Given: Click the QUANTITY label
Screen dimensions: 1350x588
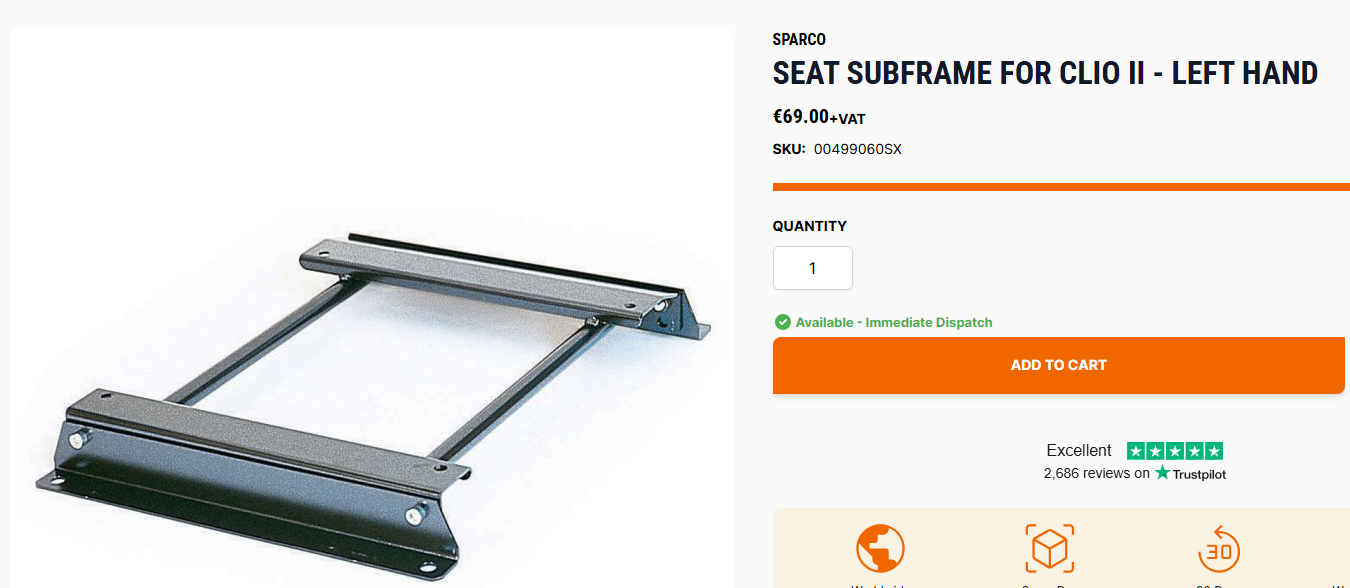Looking at the screenshot, I should [x=810, y=226].
